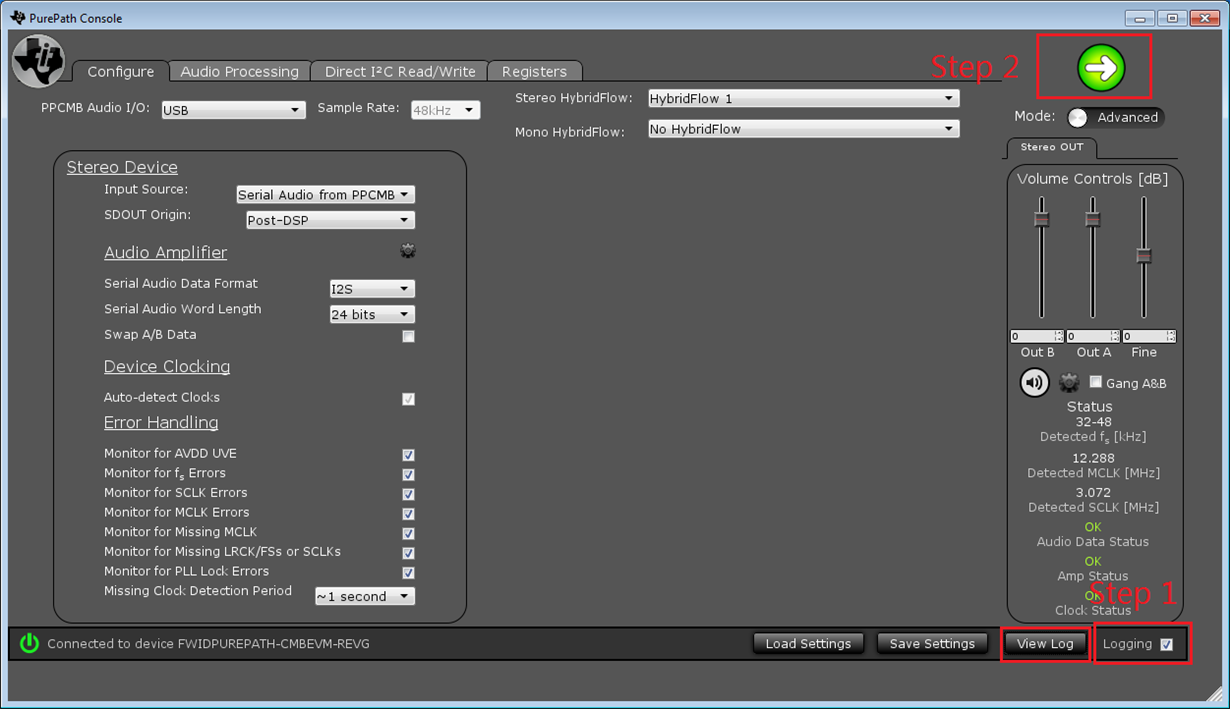
Task: Click the green arrow run button
Action: [1101, 67]
